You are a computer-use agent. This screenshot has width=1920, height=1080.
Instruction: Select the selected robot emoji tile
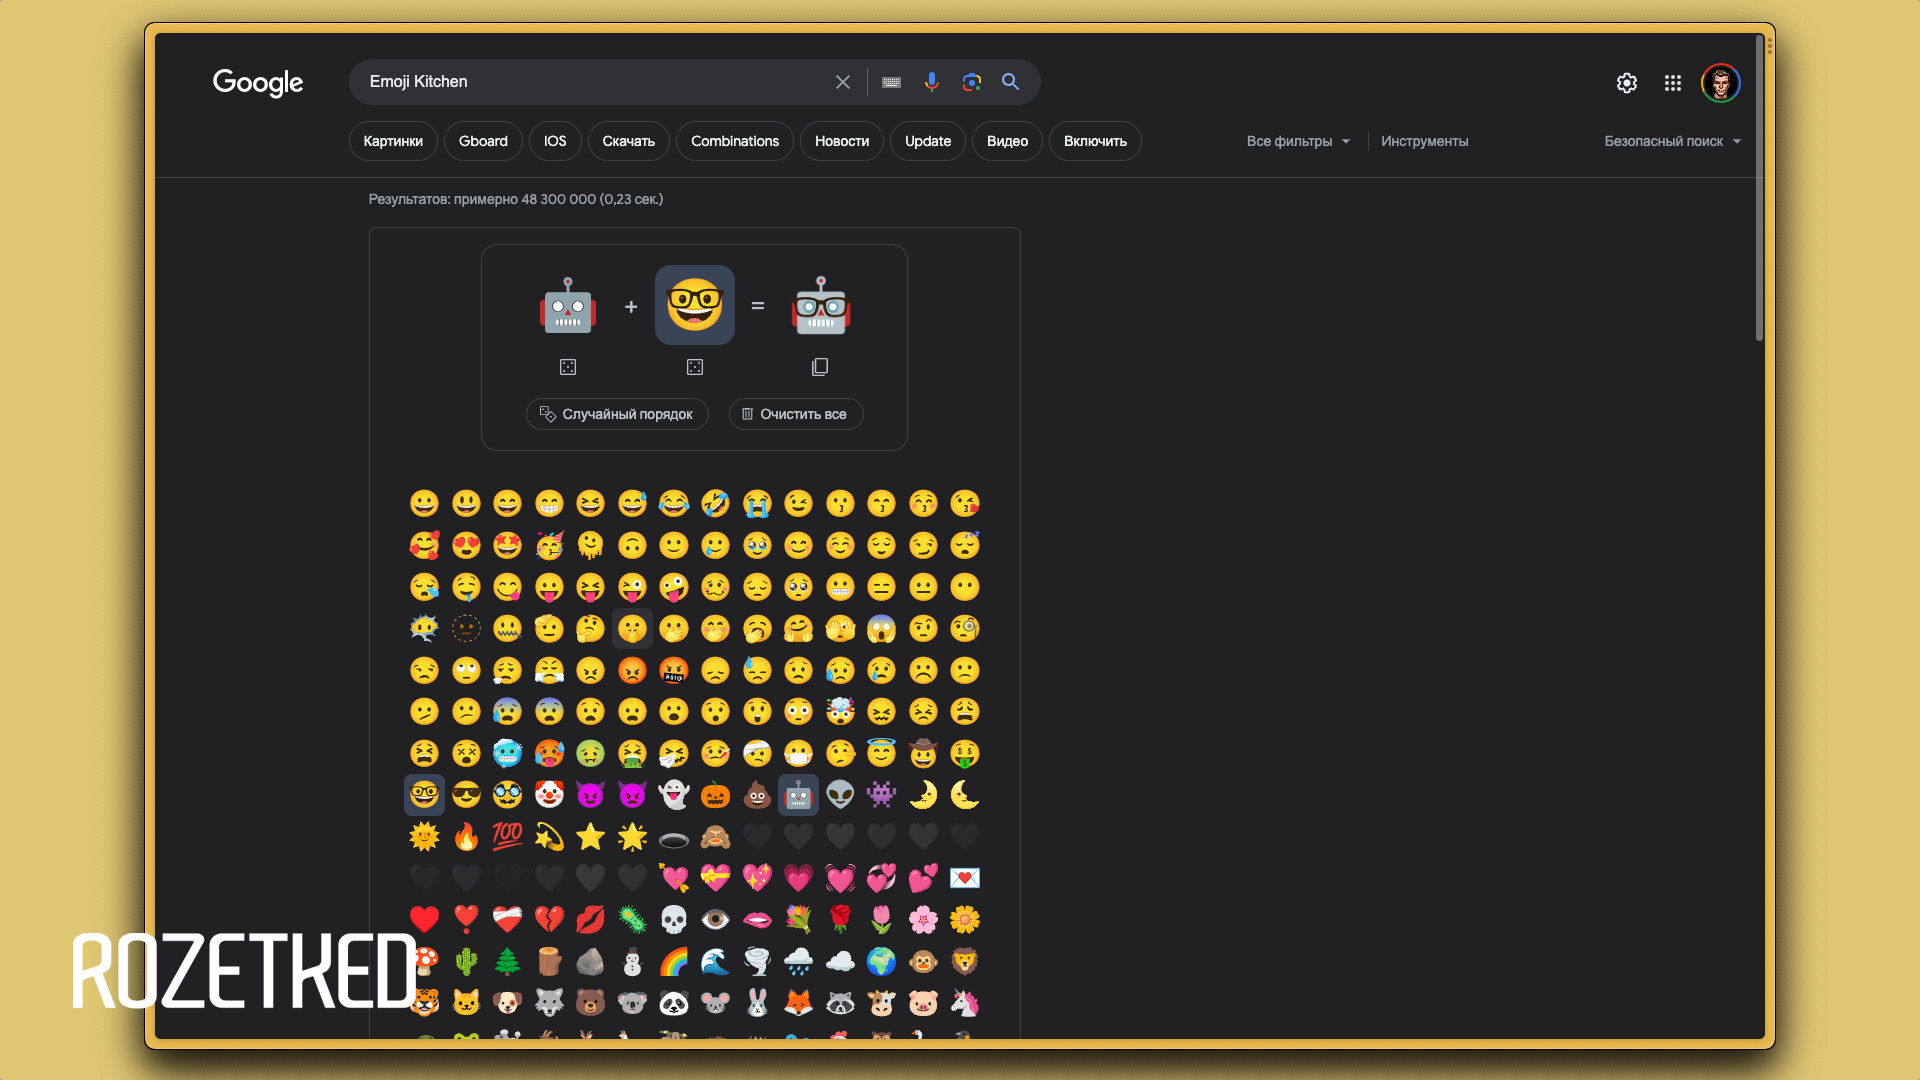click(798, 795)
